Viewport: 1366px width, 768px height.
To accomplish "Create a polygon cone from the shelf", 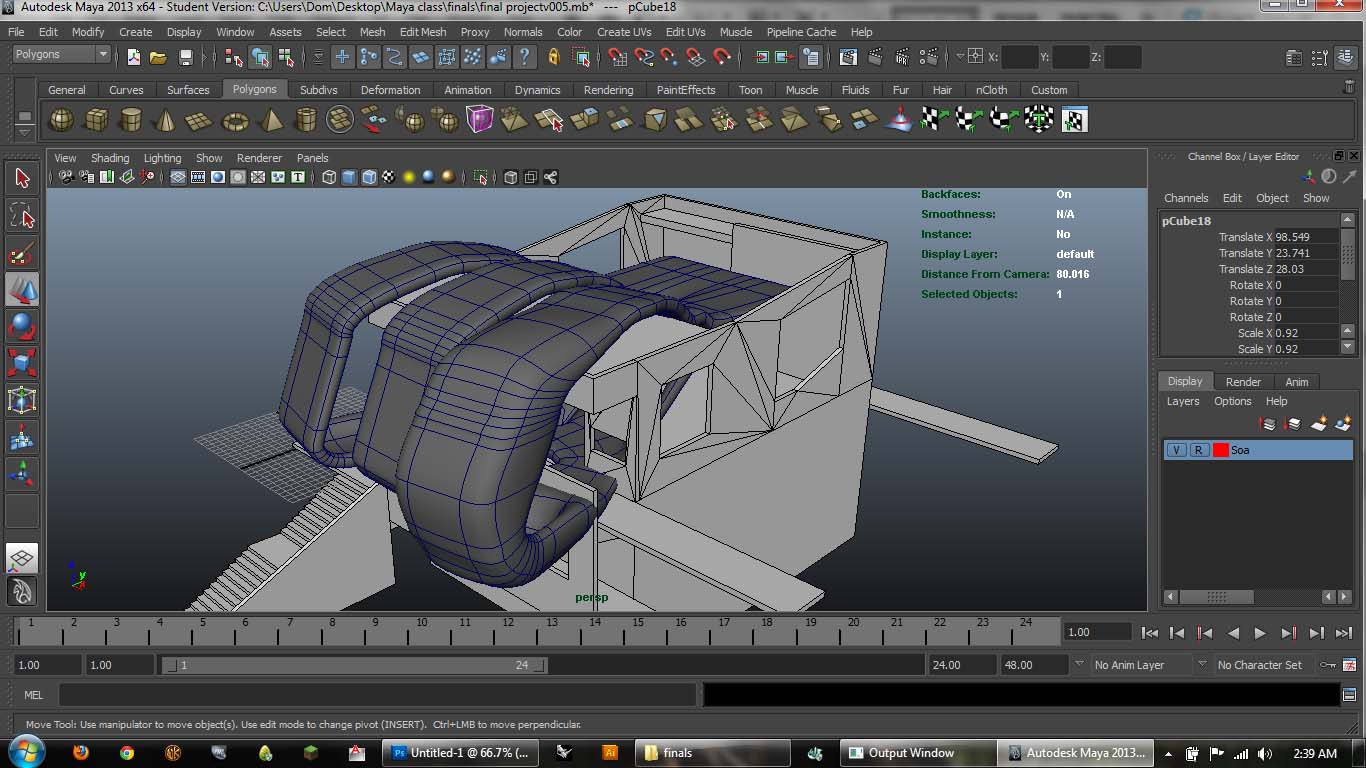I will tap(165, 121).
